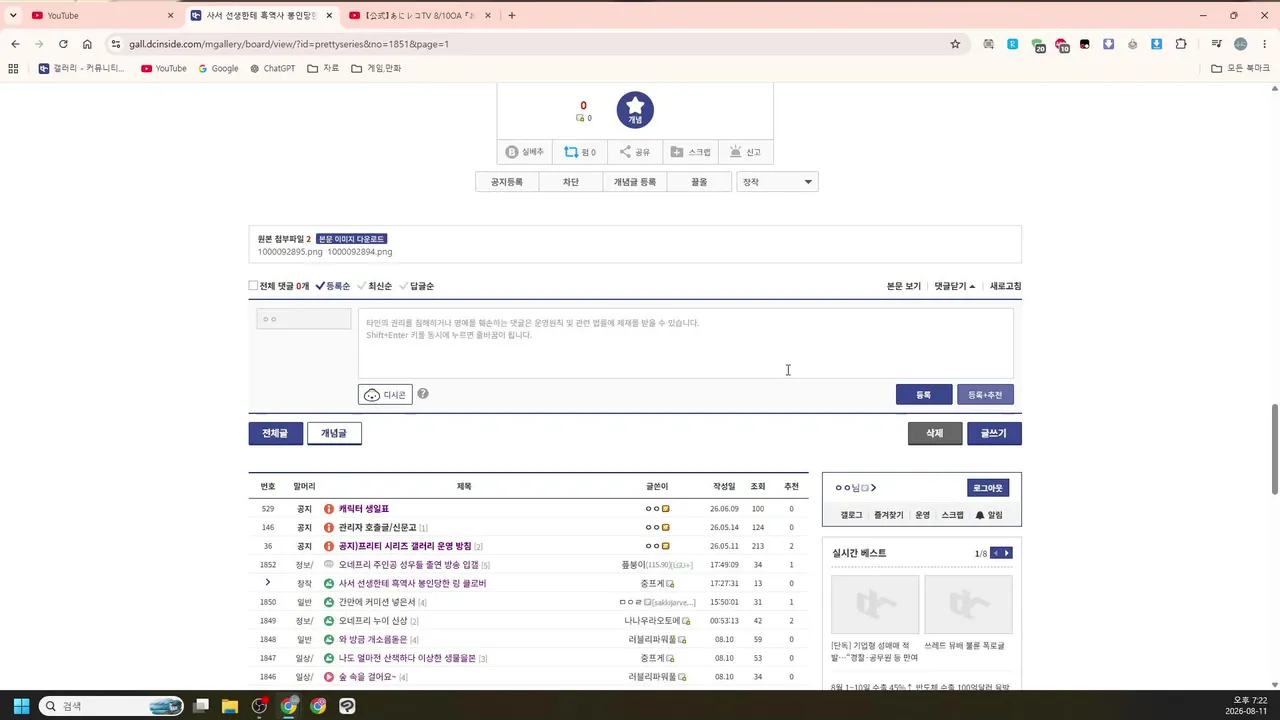Viewport: 1280px width, 720px height.
Task: Open the media control icon in toolbar
Action: point(1216,44)
